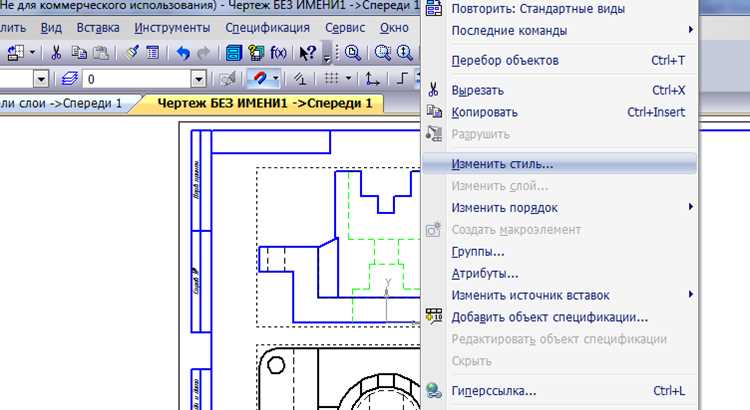Toggle the magnet snapping button
Viewport: 750px width, 410px height.
coord(260,78)
